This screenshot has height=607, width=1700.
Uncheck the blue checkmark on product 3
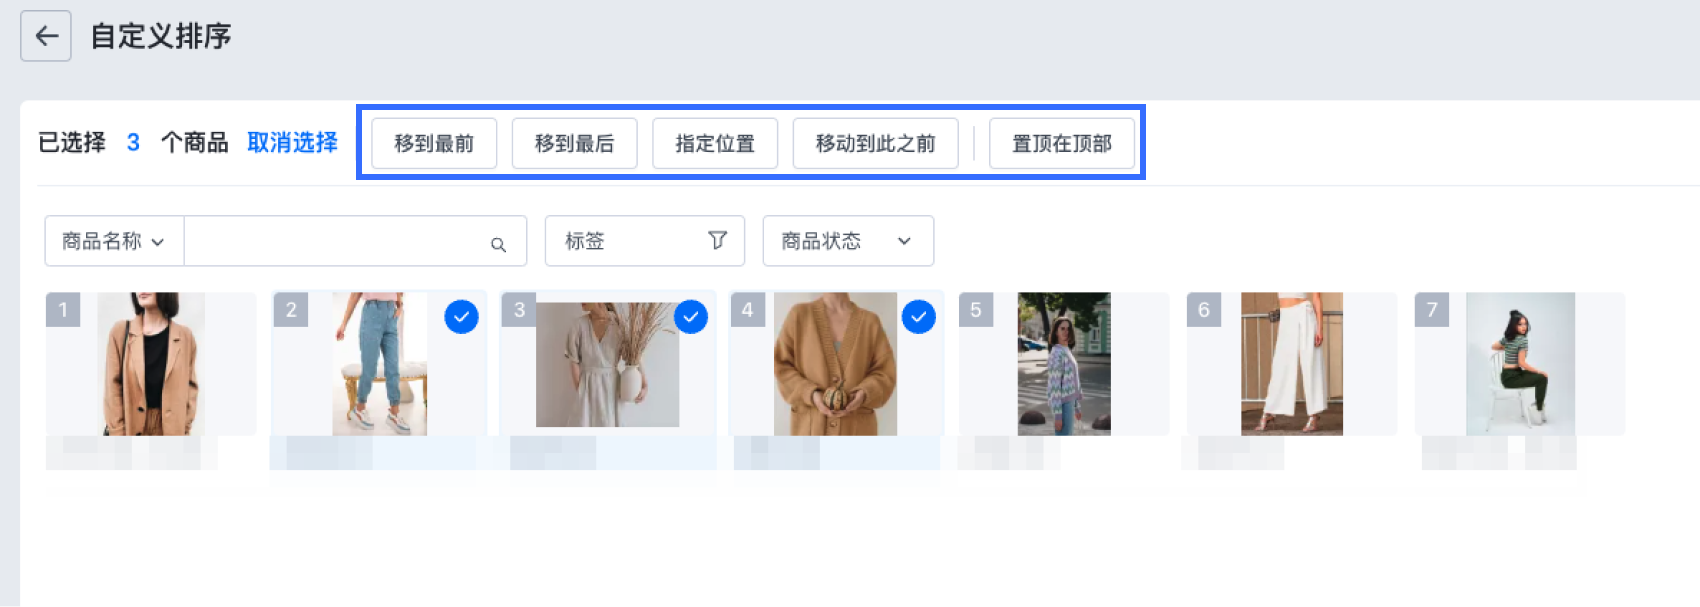(691, 317)
